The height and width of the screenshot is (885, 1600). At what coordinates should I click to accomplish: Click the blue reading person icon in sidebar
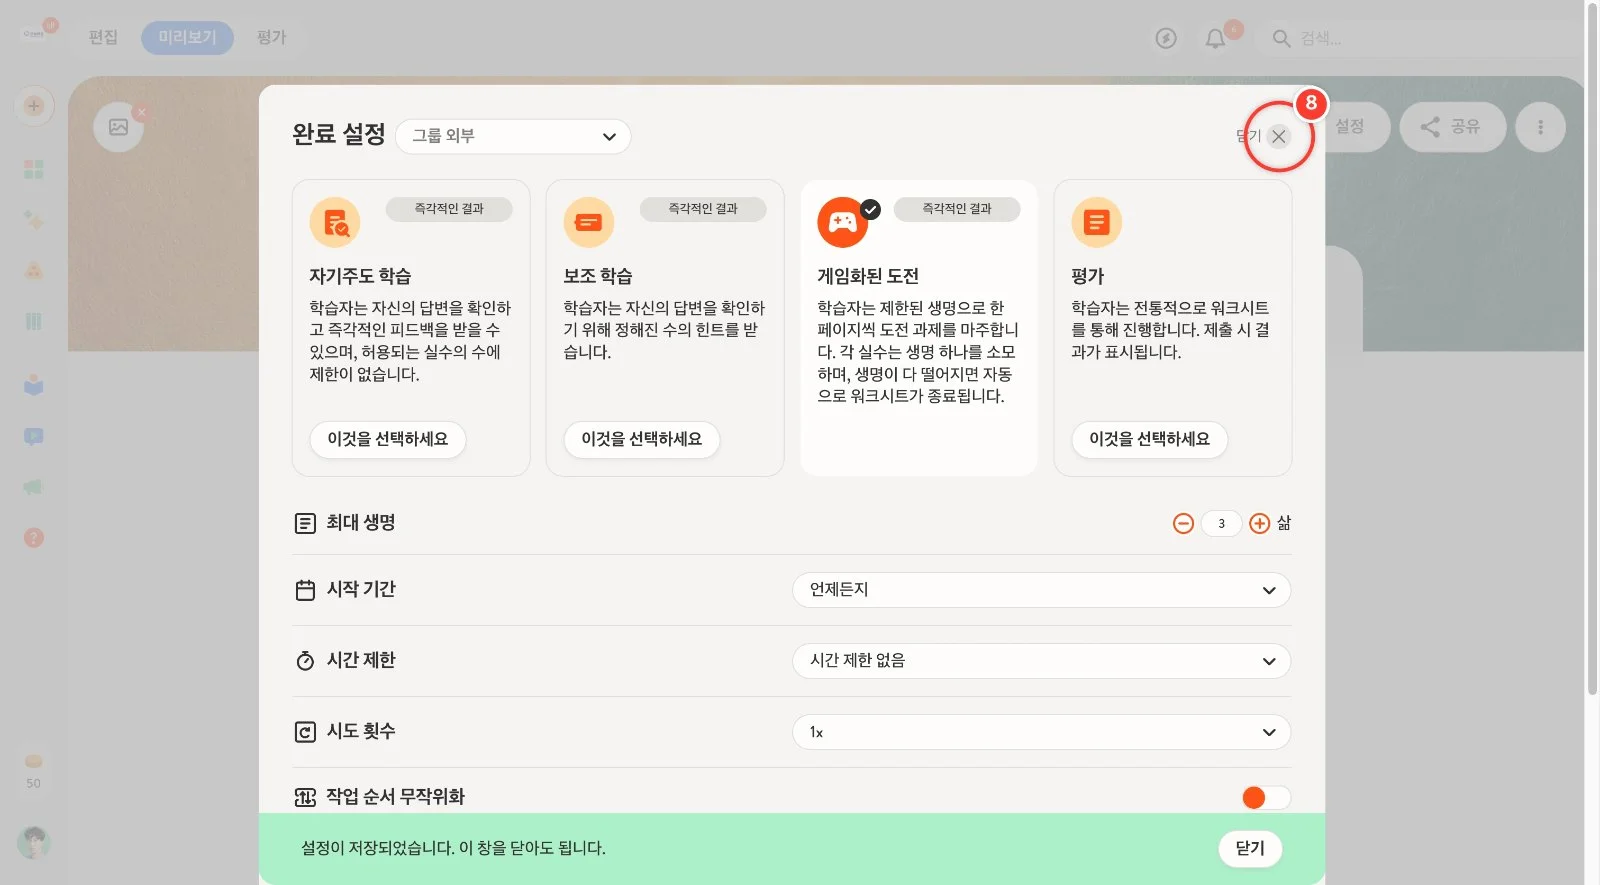tap(34, 385)
